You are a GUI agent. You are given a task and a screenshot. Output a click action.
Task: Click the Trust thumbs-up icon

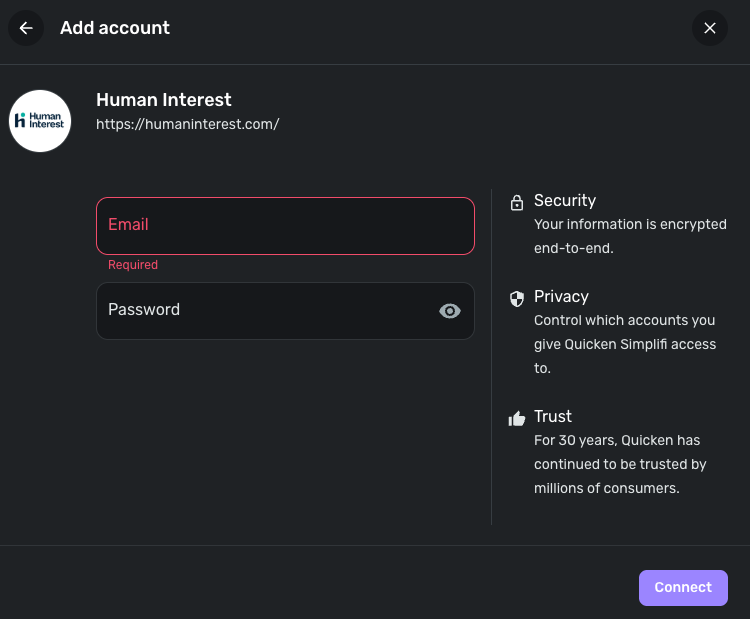click(517, 418)
